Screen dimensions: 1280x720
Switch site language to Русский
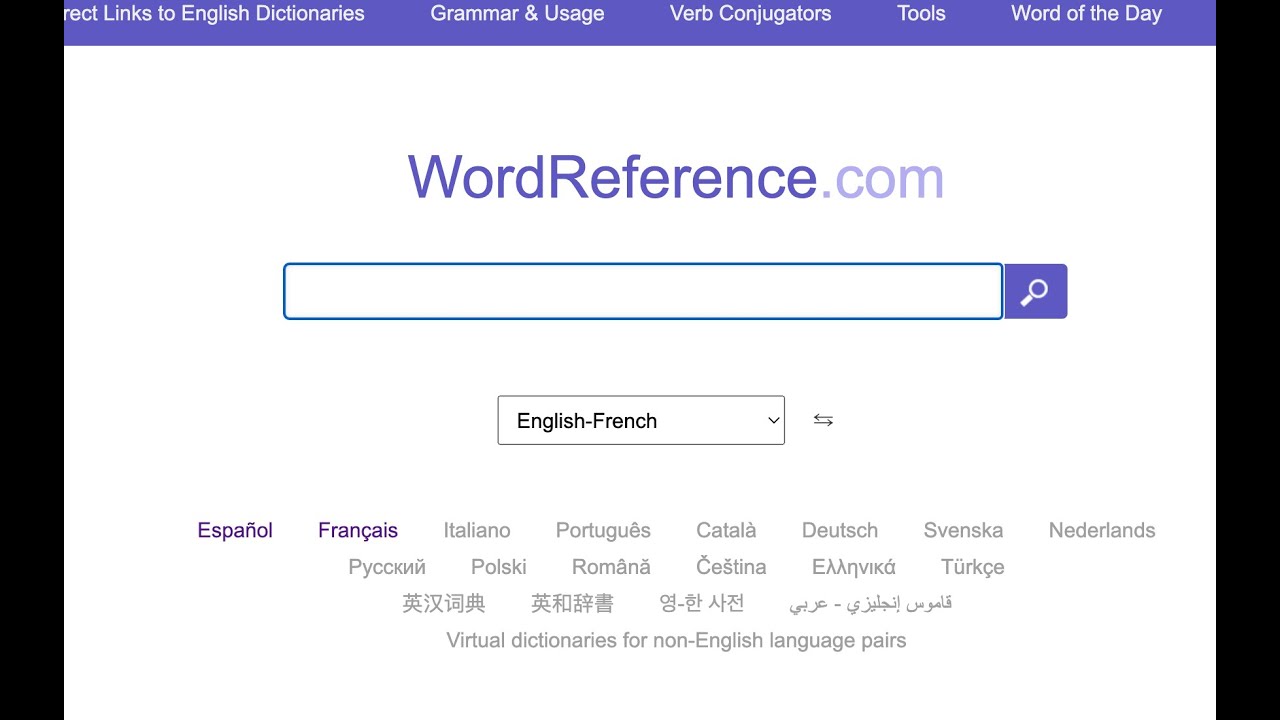click(387, 567)
